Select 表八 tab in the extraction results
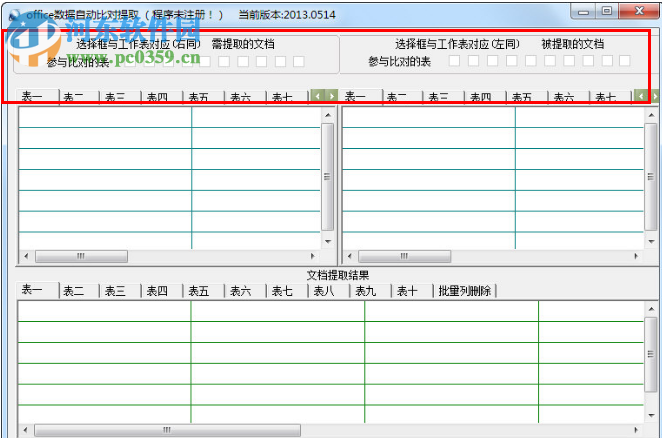662x438 pixels. pos(328,291)
